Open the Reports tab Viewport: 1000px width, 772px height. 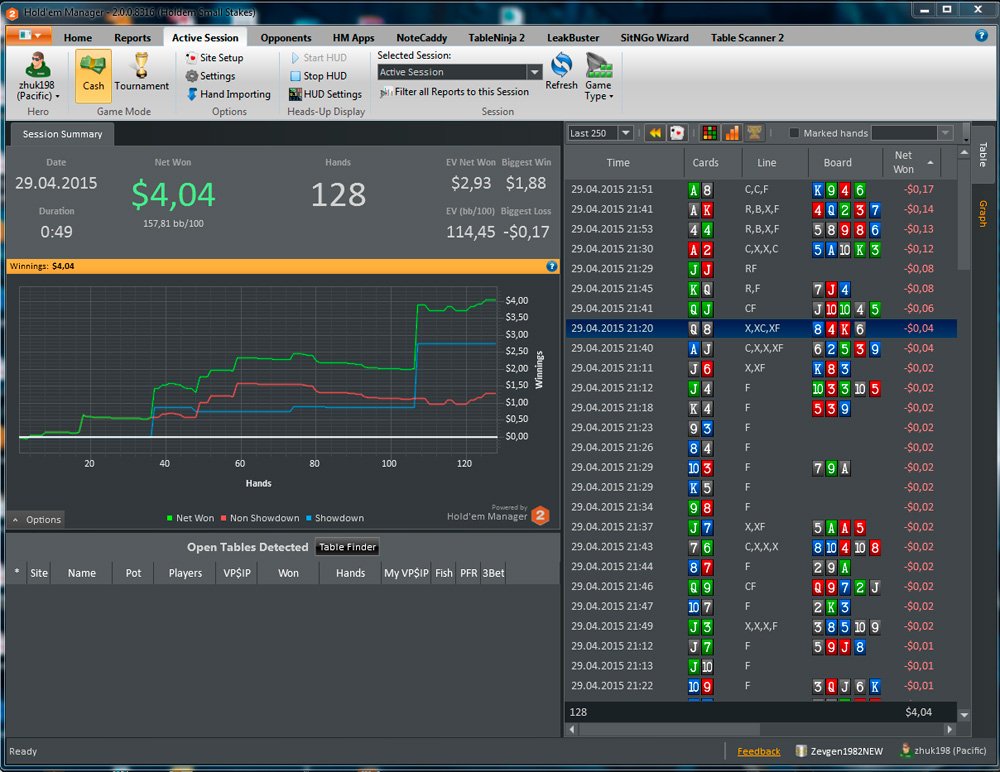tap(133, 38)
